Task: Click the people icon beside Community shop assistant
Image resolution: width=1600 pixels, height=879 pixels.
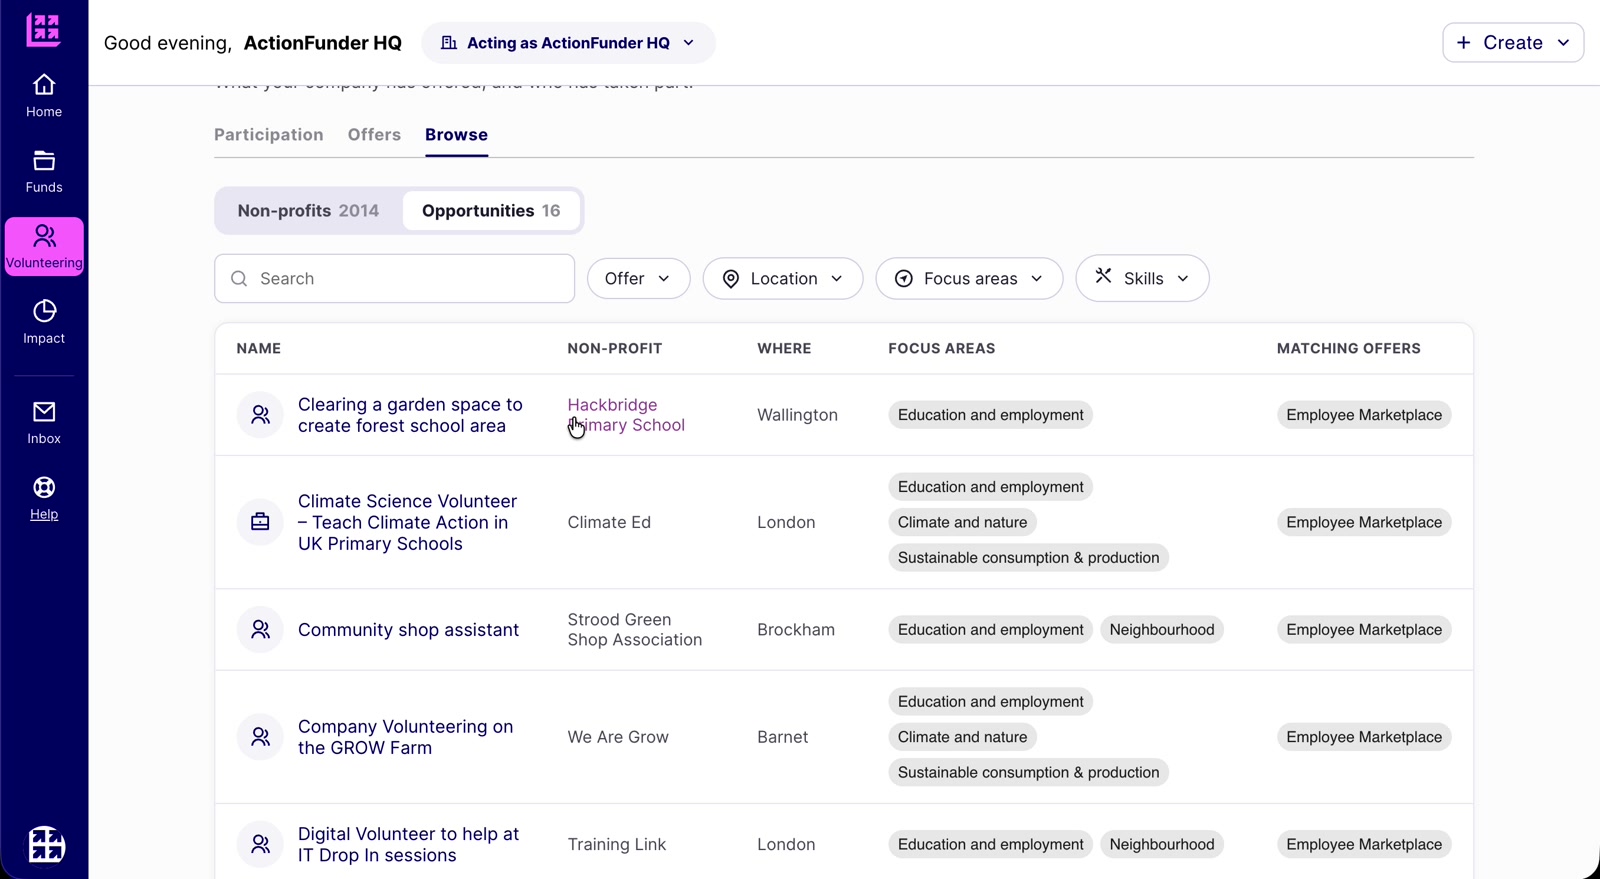Action: point(260,630)
